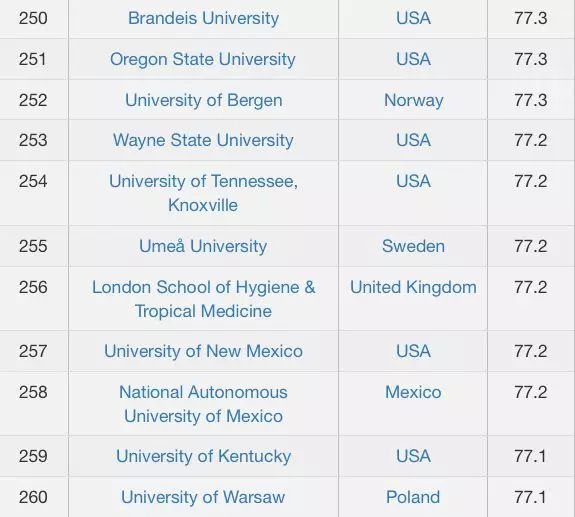575x517 pixels.
Task: Open the University of Bergen link
Action: point(204,100)
